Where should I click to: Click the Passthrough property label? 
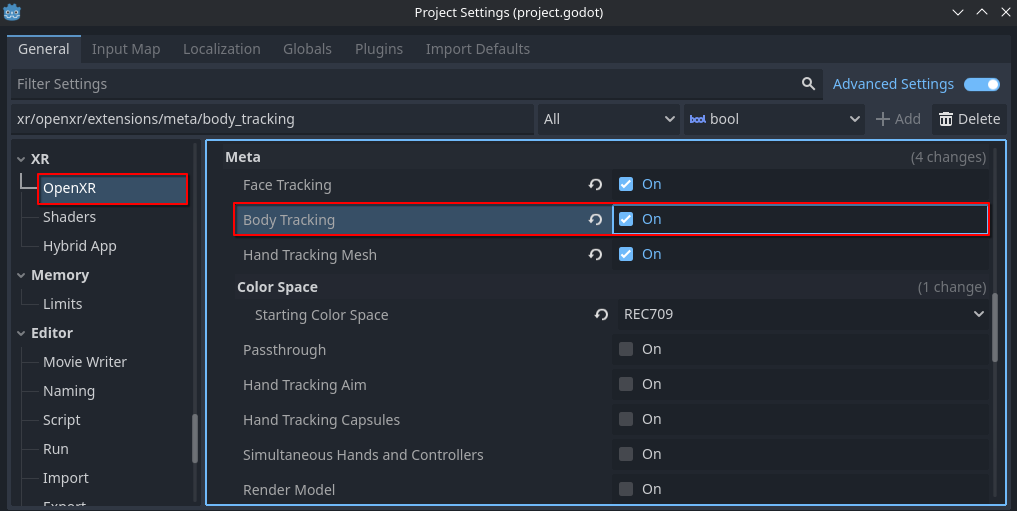point(284,350)
